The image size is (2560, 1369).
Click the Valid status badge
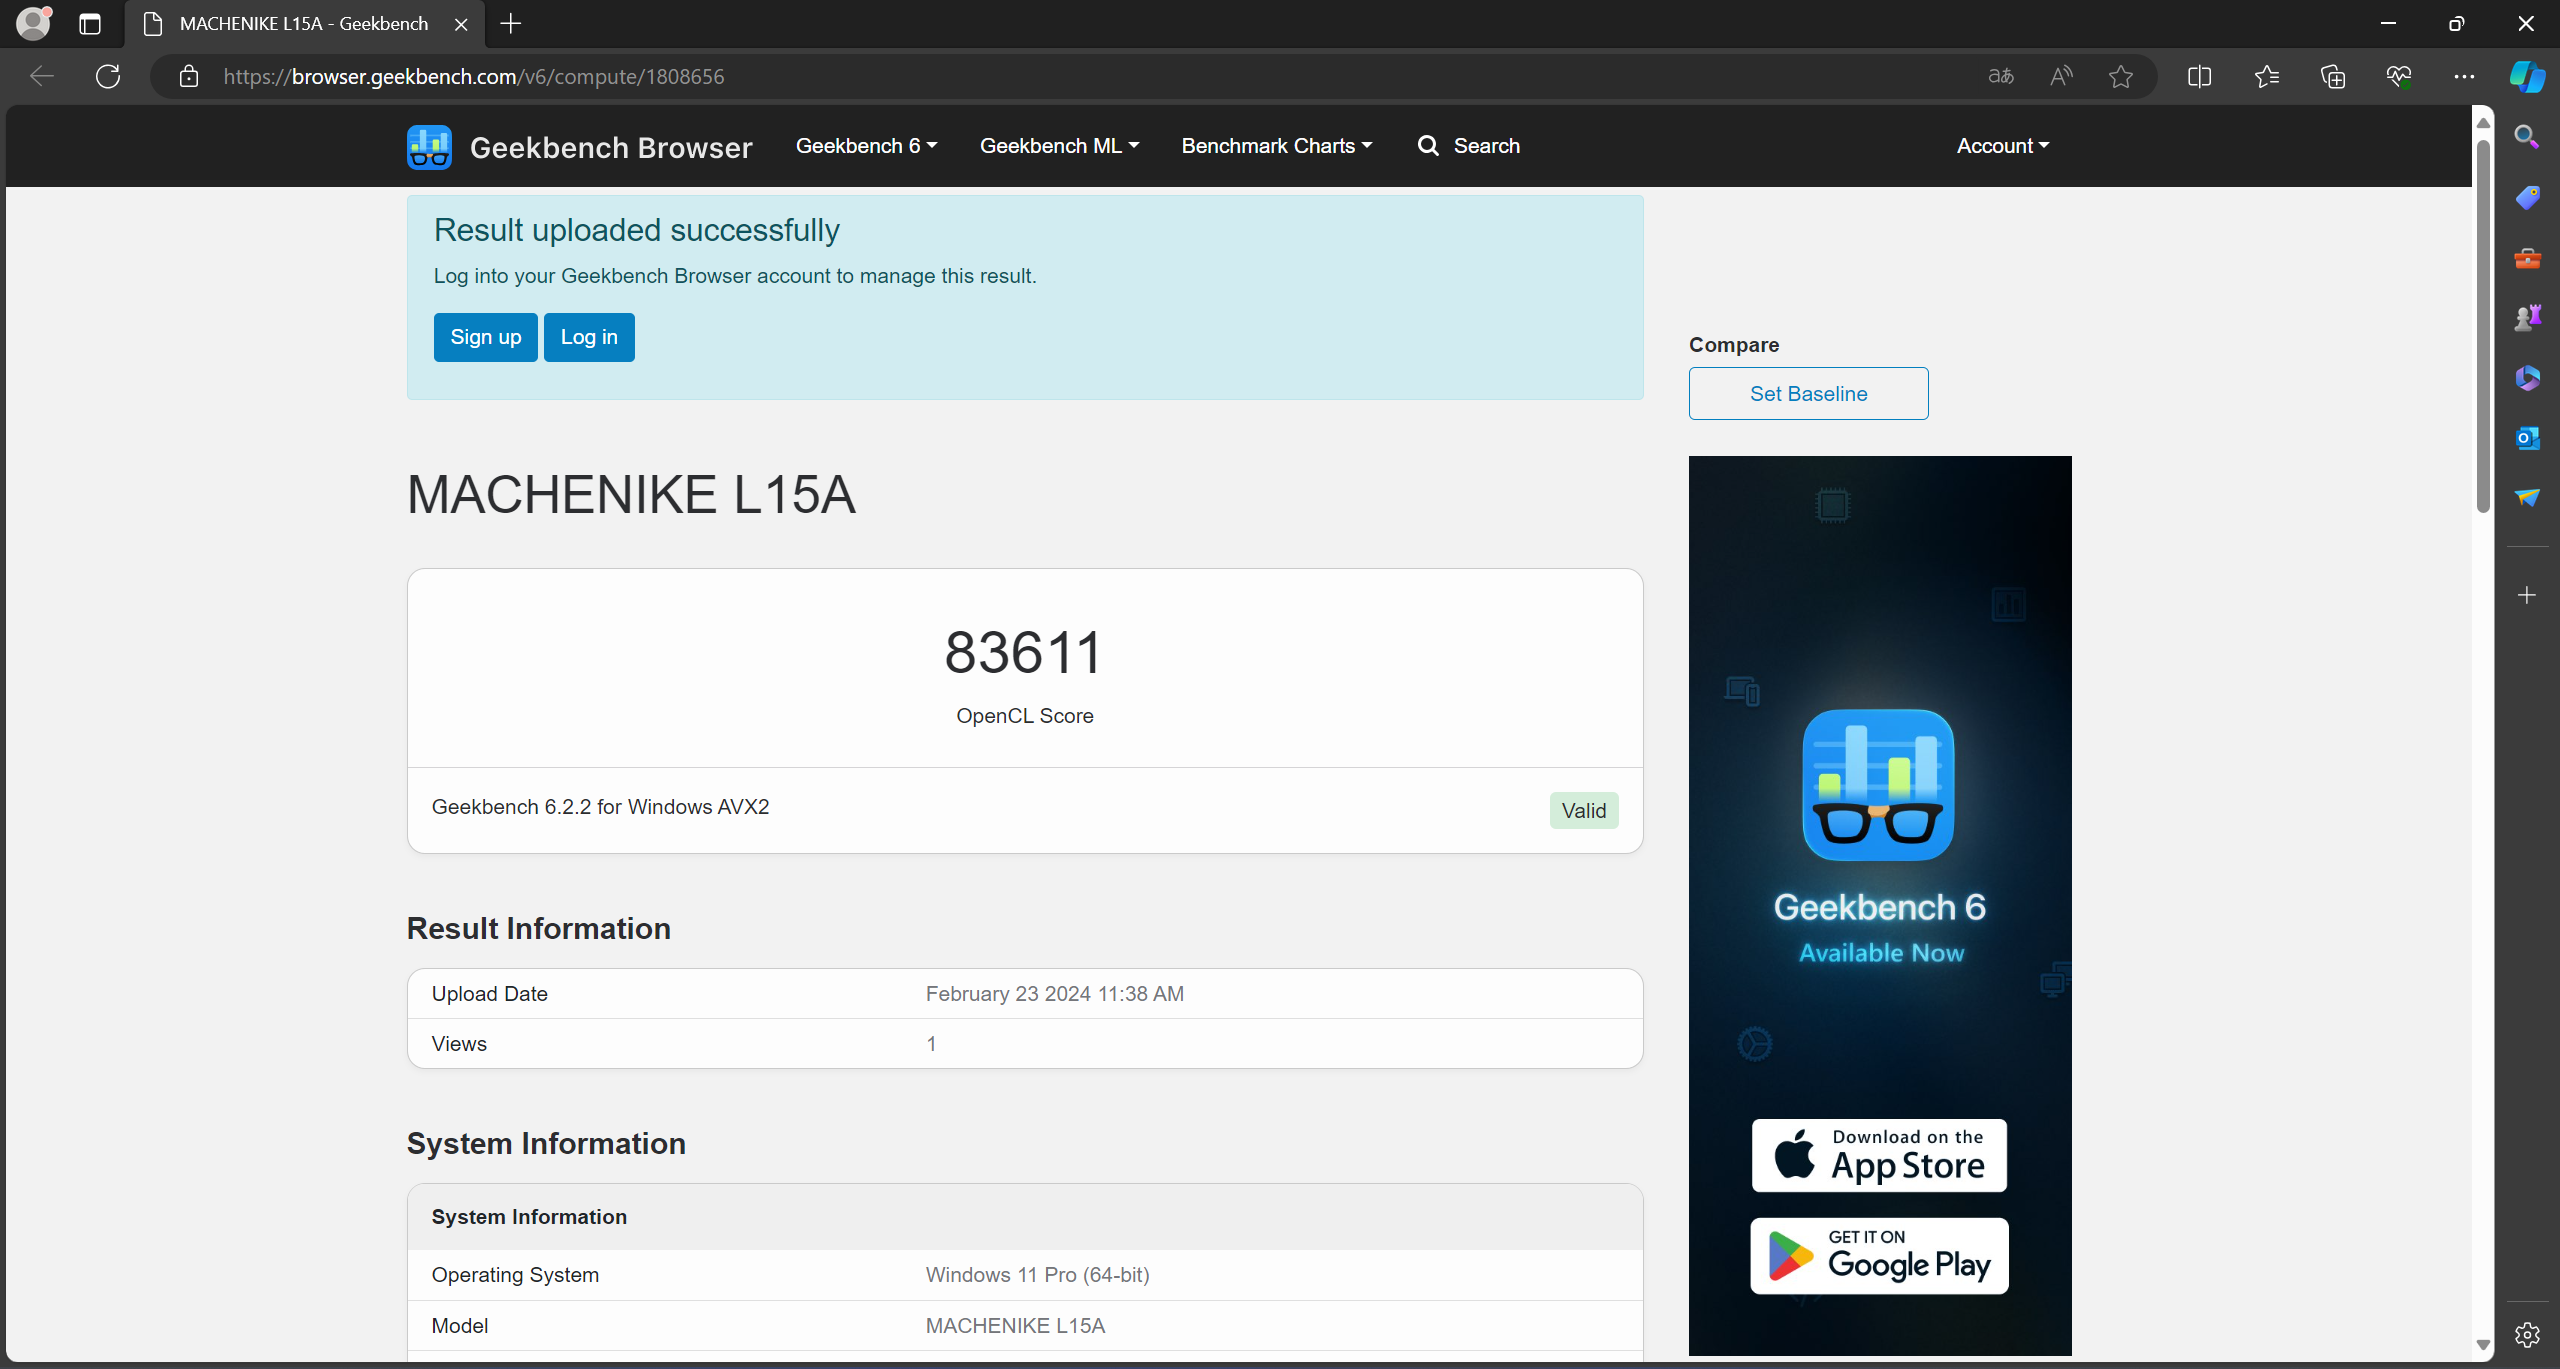tap(1584, 811)
